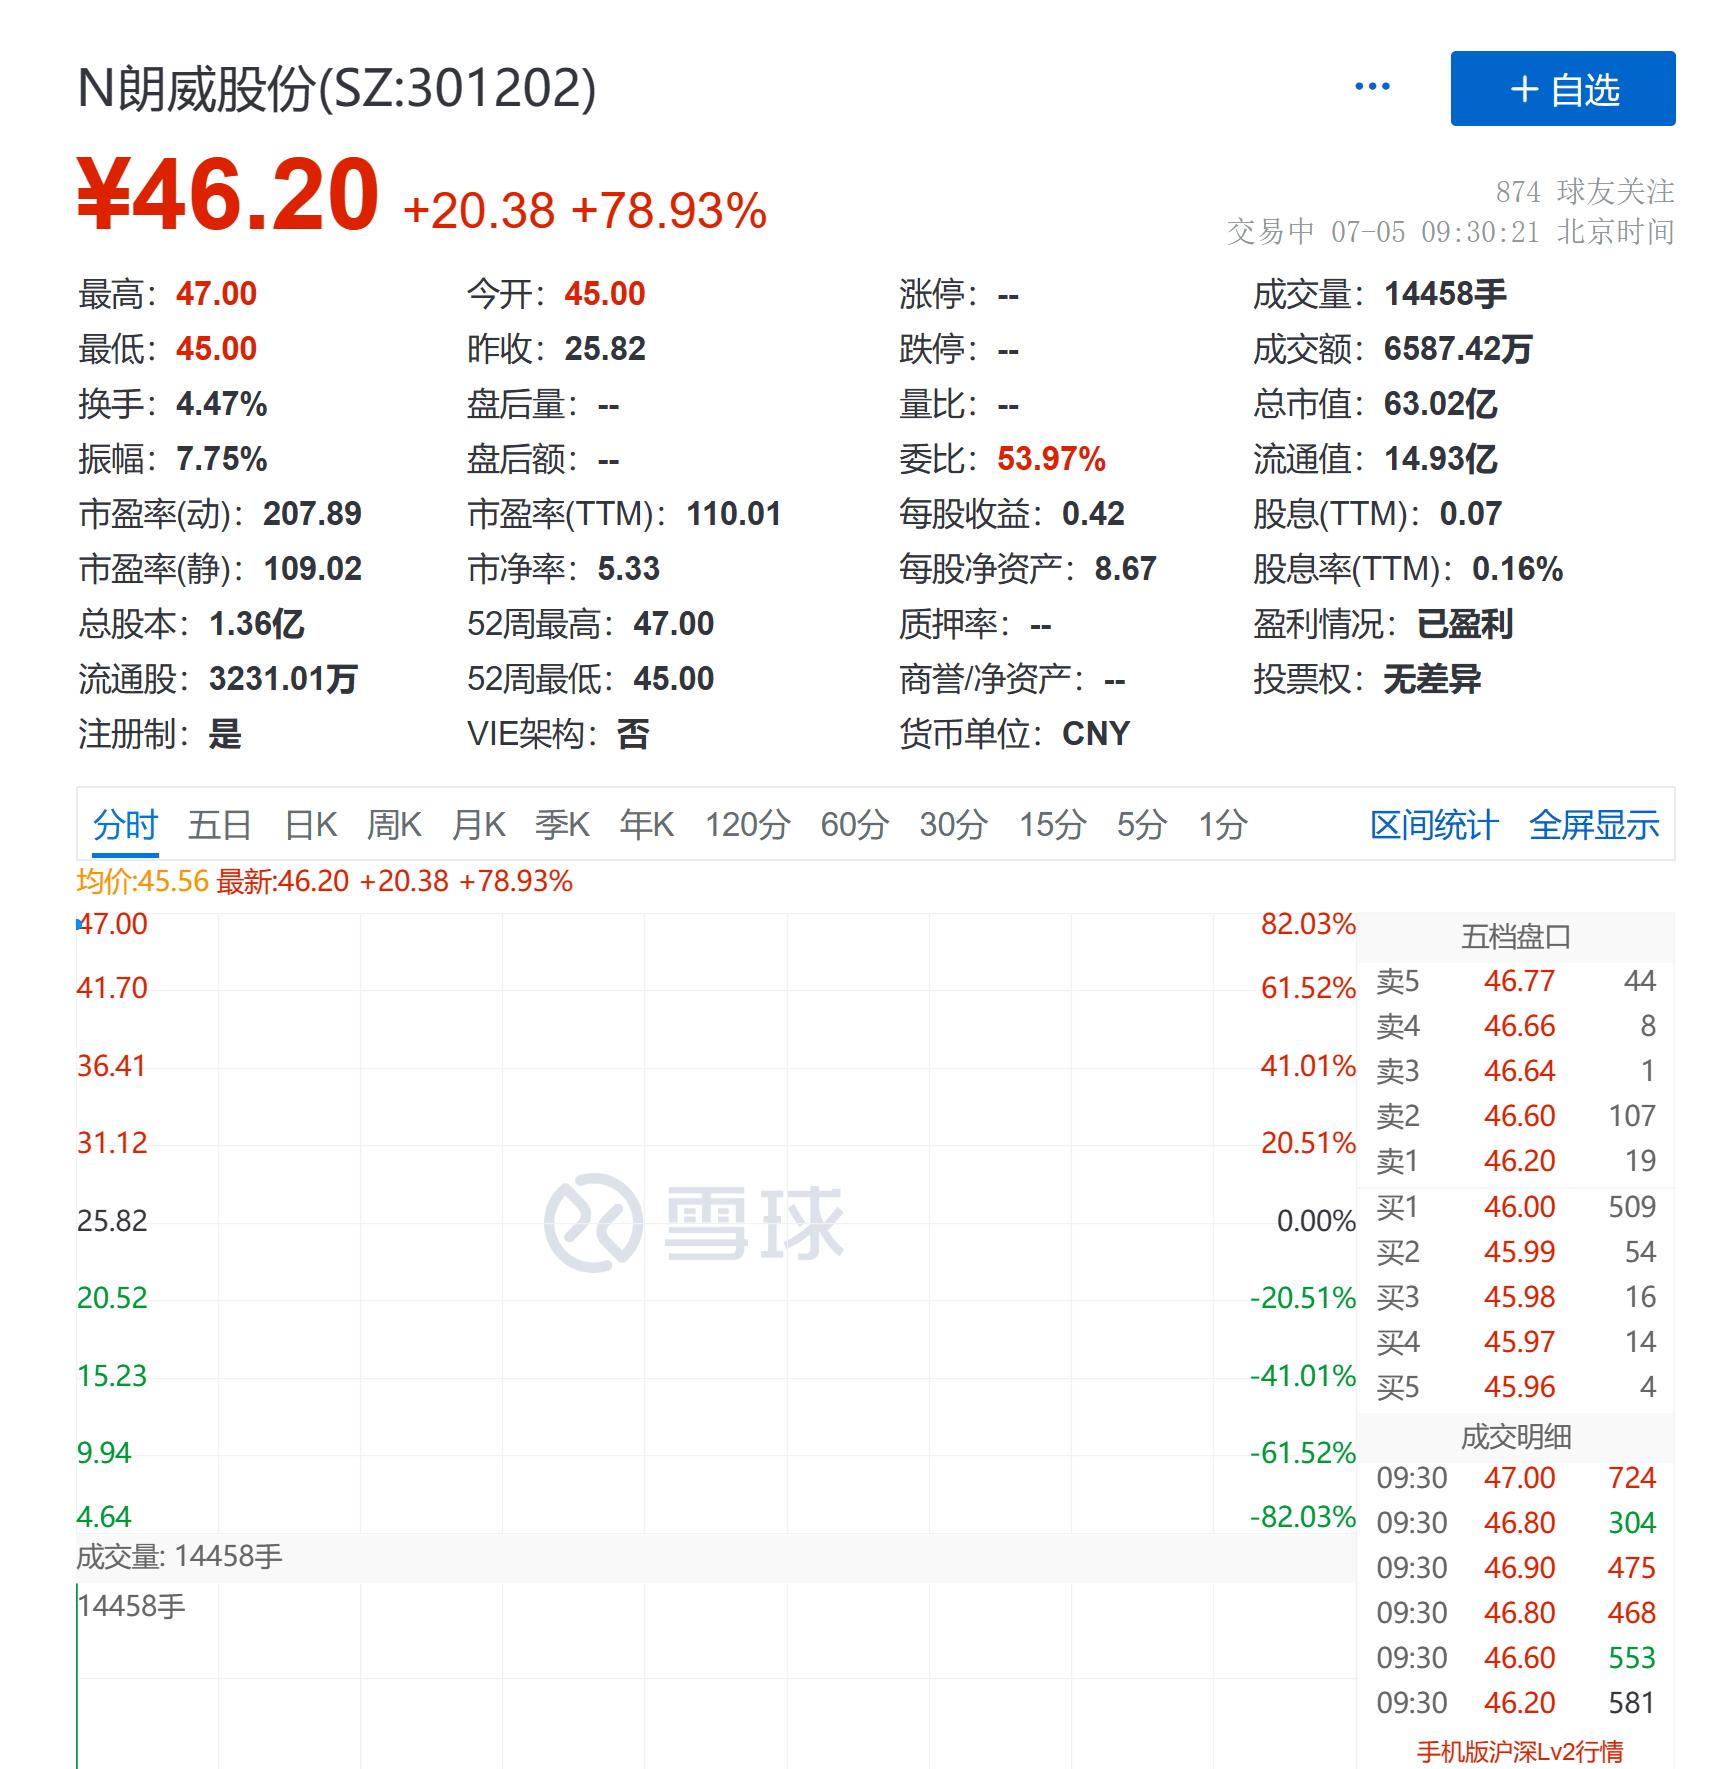The height and width of the screenshot is (1769, 1709).
Task: Click the trade entry 46.20 with 581 volume
Action: point(1516,1703)
